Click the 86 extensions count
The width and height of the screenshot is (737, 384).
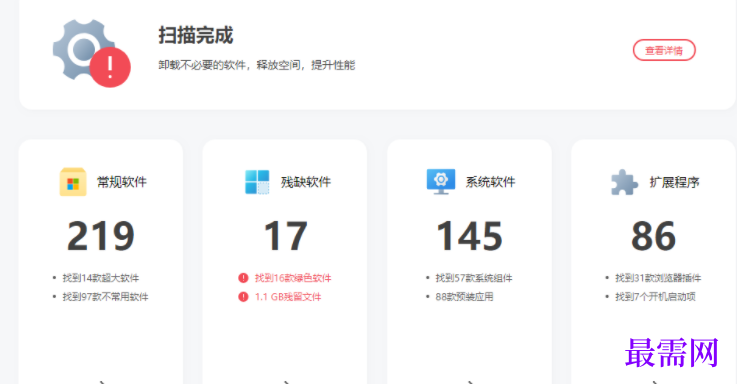(654, 236)
